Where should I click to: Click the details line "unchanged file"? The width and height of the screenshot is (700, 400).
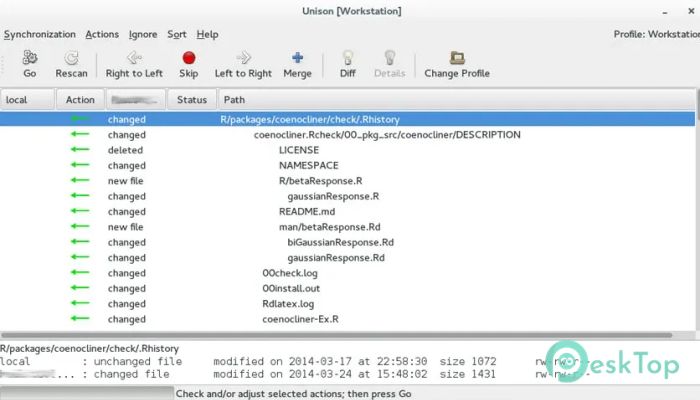(138, 361)
